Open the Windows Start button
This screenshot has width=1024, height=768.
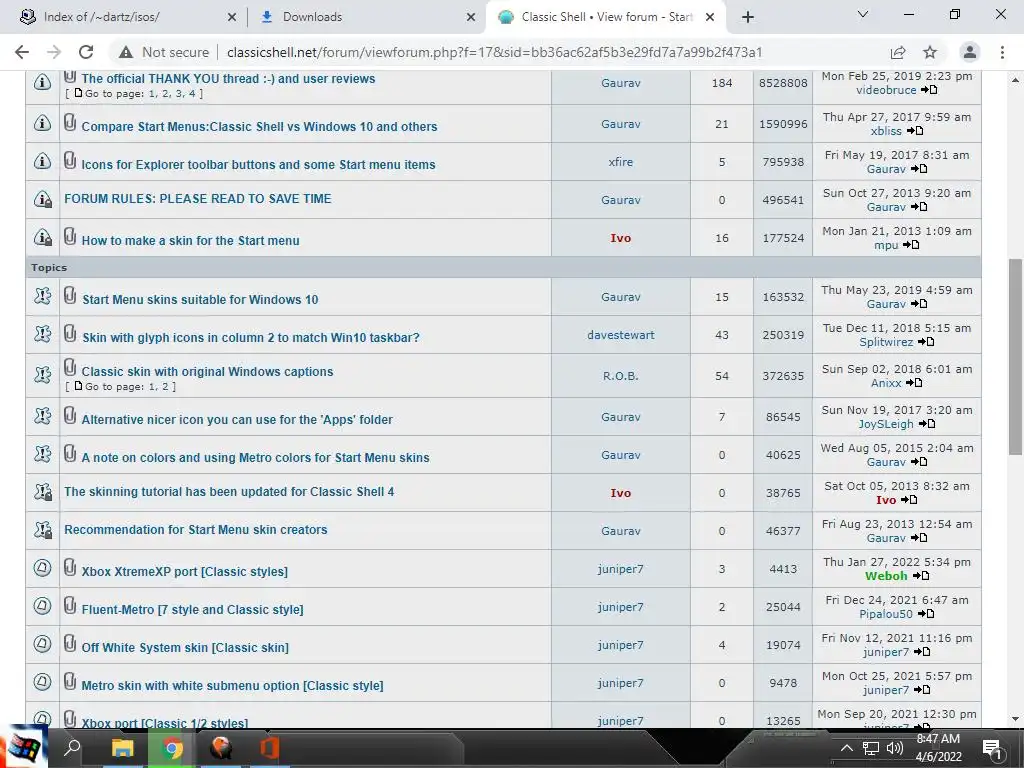coord(22,747)
